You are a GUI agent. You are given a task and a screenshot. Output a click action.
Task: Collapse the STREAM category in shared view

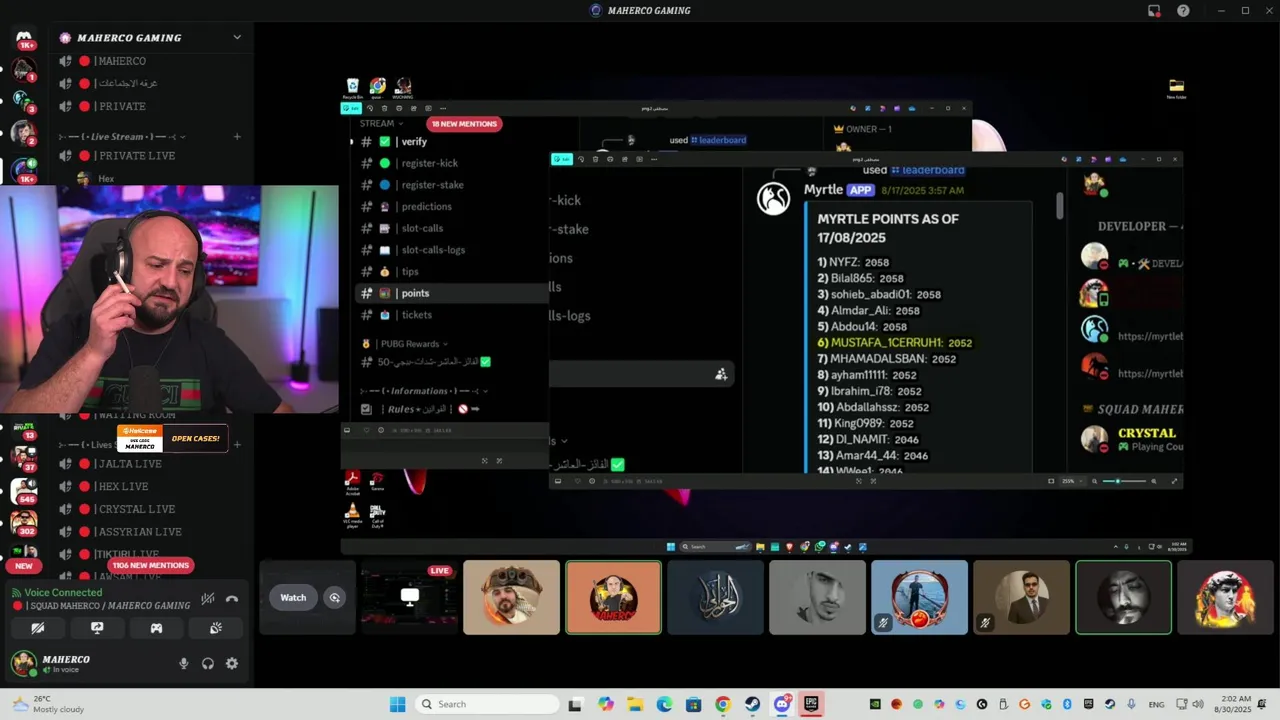382,124
